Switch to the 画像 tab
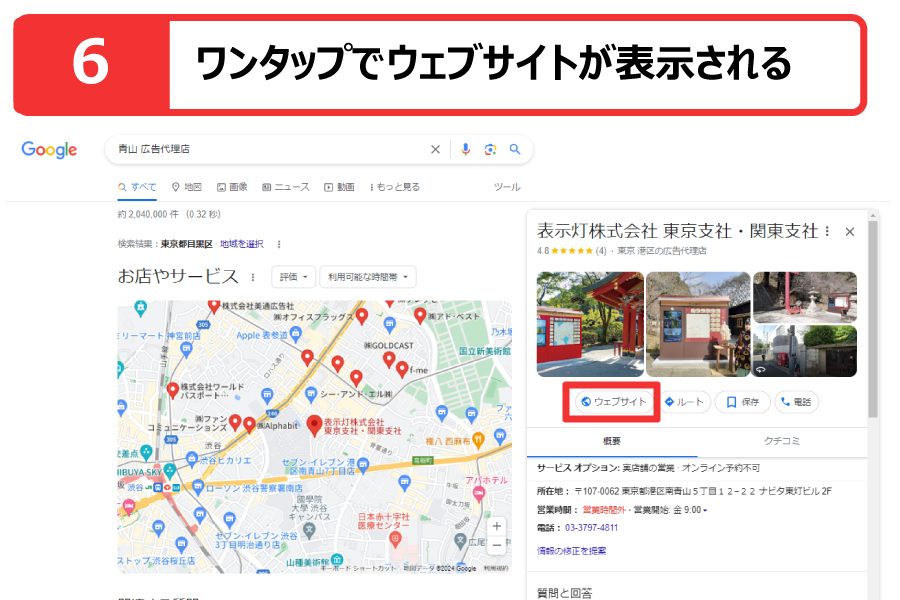900x600 pixels. click(x=232, y=187)
